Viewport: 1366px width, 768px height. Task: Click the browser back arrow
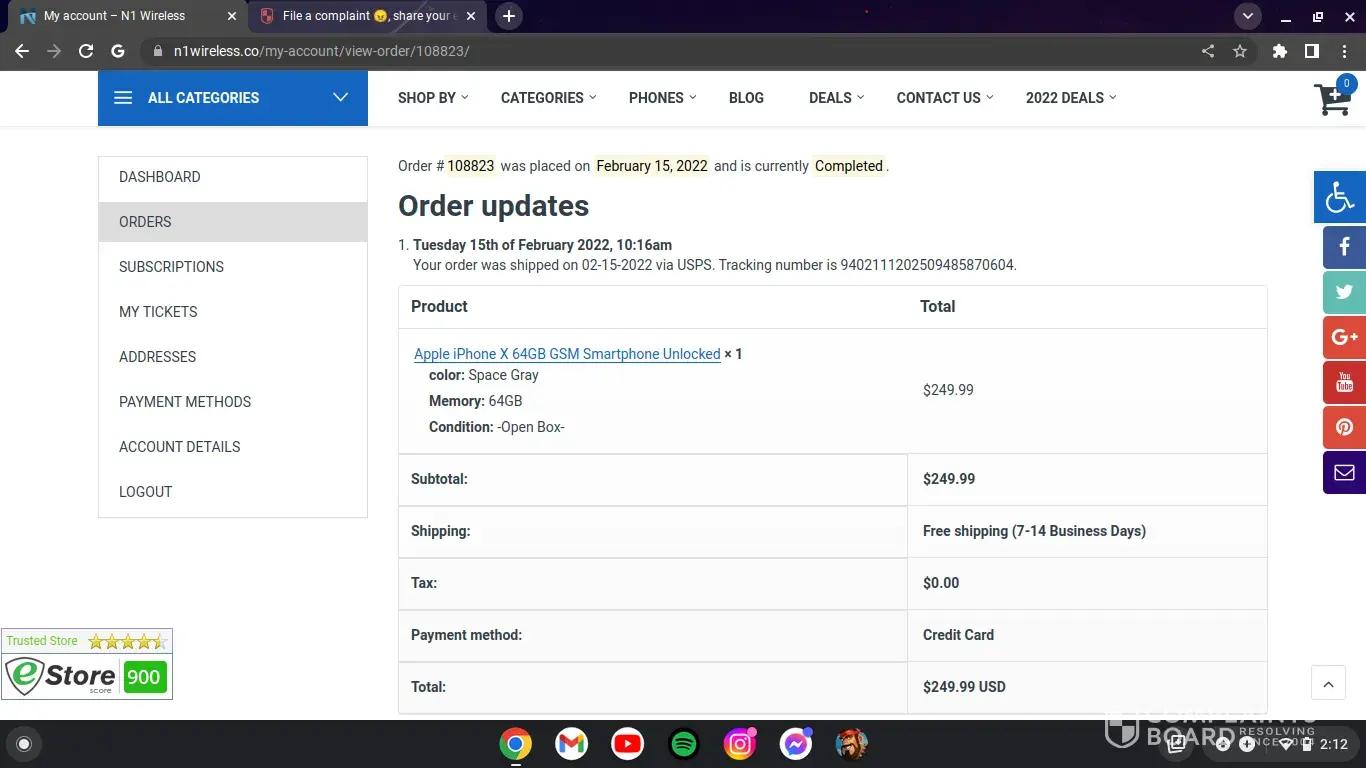coord(22,51)
